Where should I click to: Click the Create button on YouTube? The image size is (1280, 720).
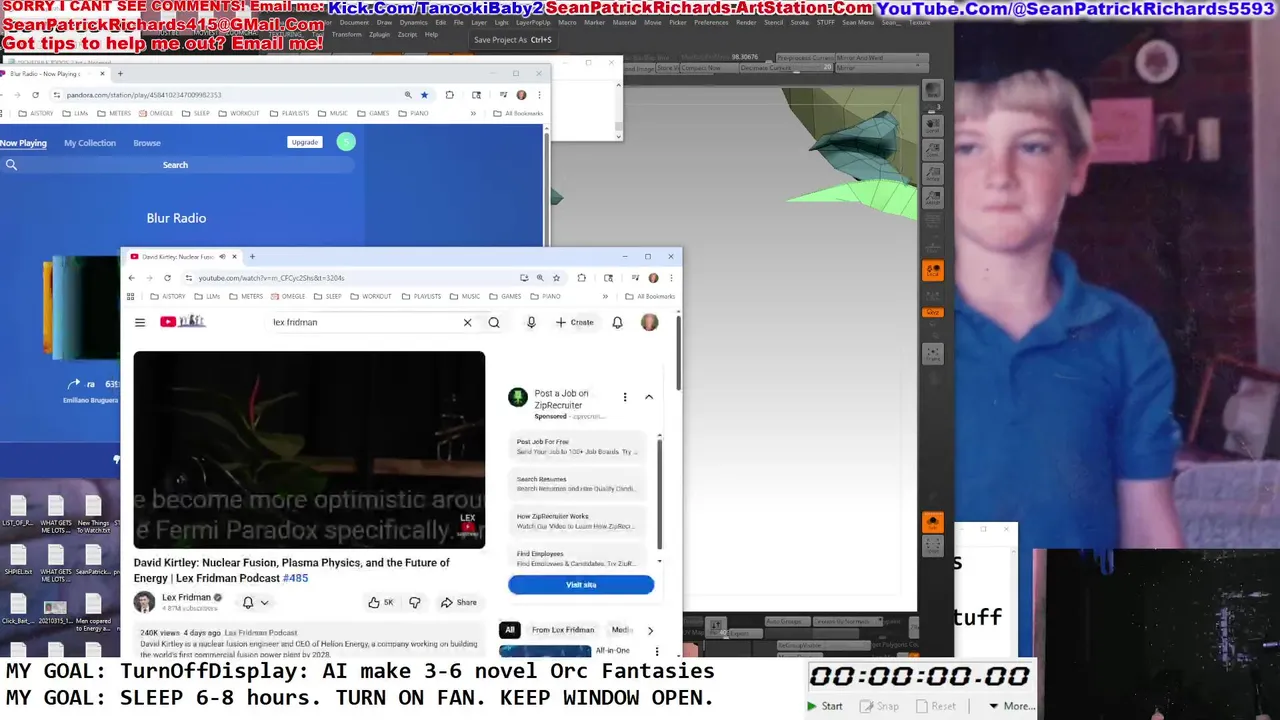tap(575, 322)
